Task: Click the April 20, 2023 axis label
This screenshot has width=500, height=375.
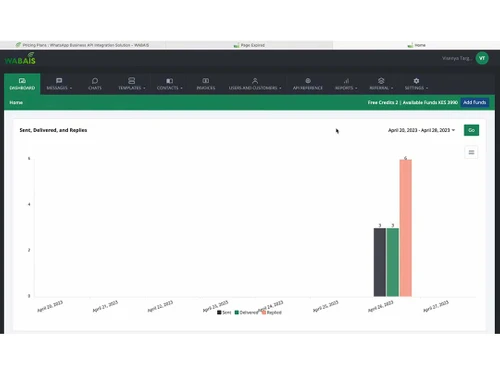Action: coord(50,306)
